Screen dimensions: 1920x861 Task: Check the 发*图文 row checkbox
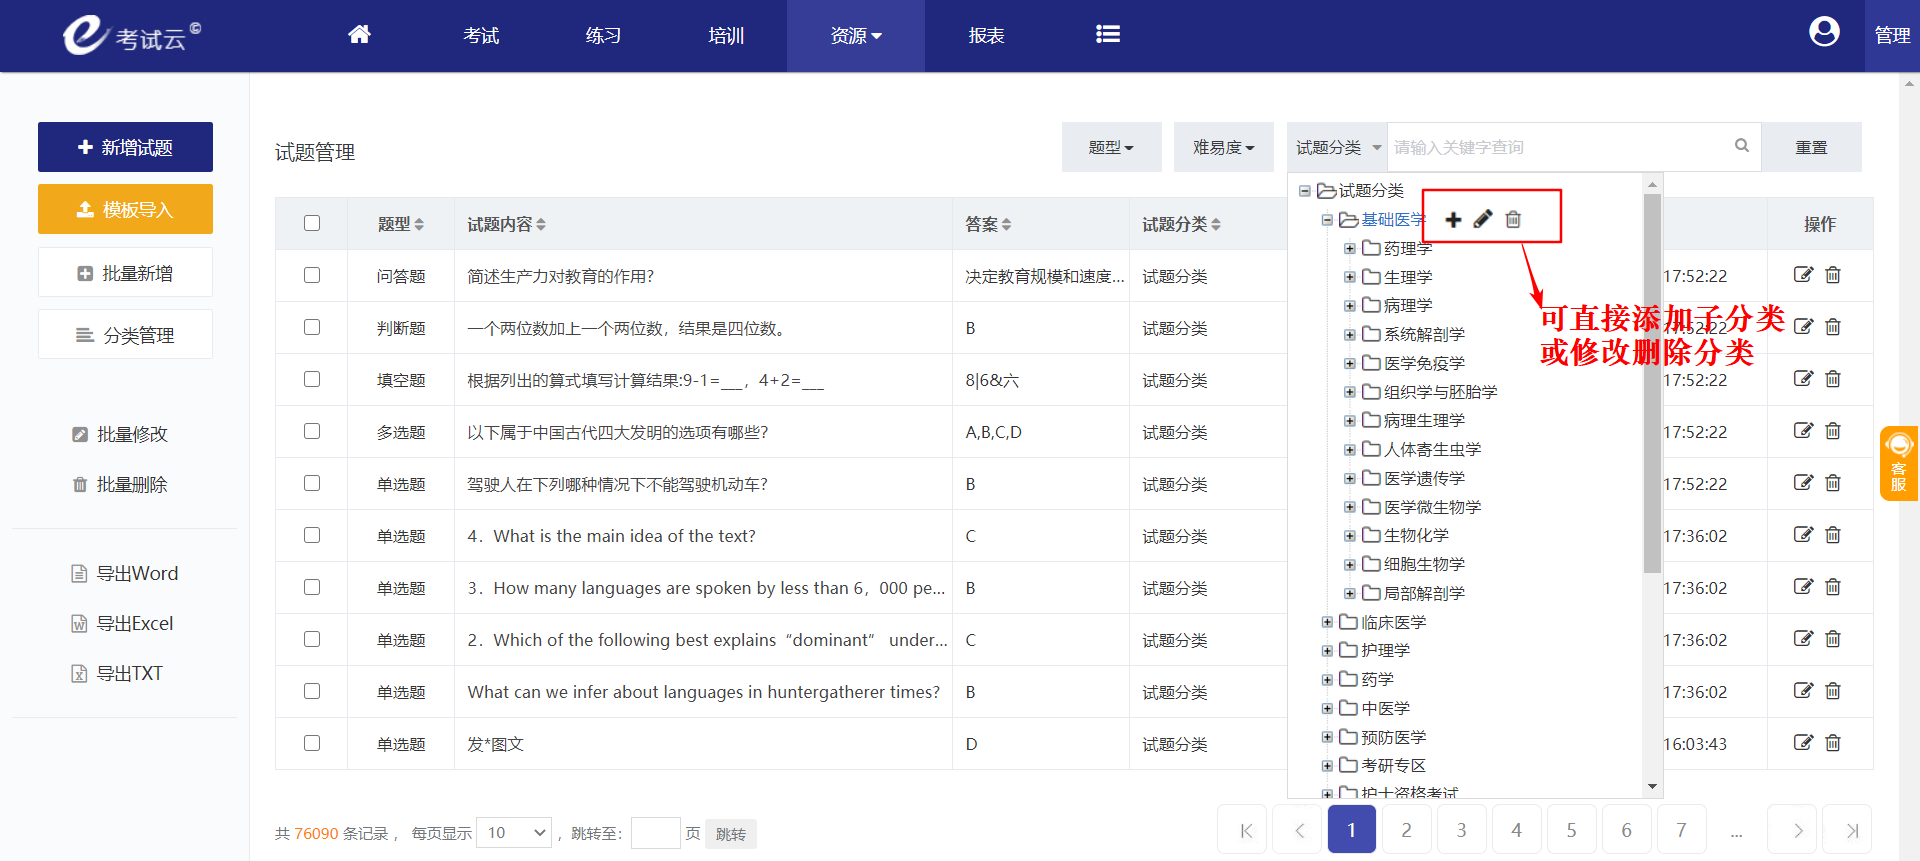tap(312, 743)
